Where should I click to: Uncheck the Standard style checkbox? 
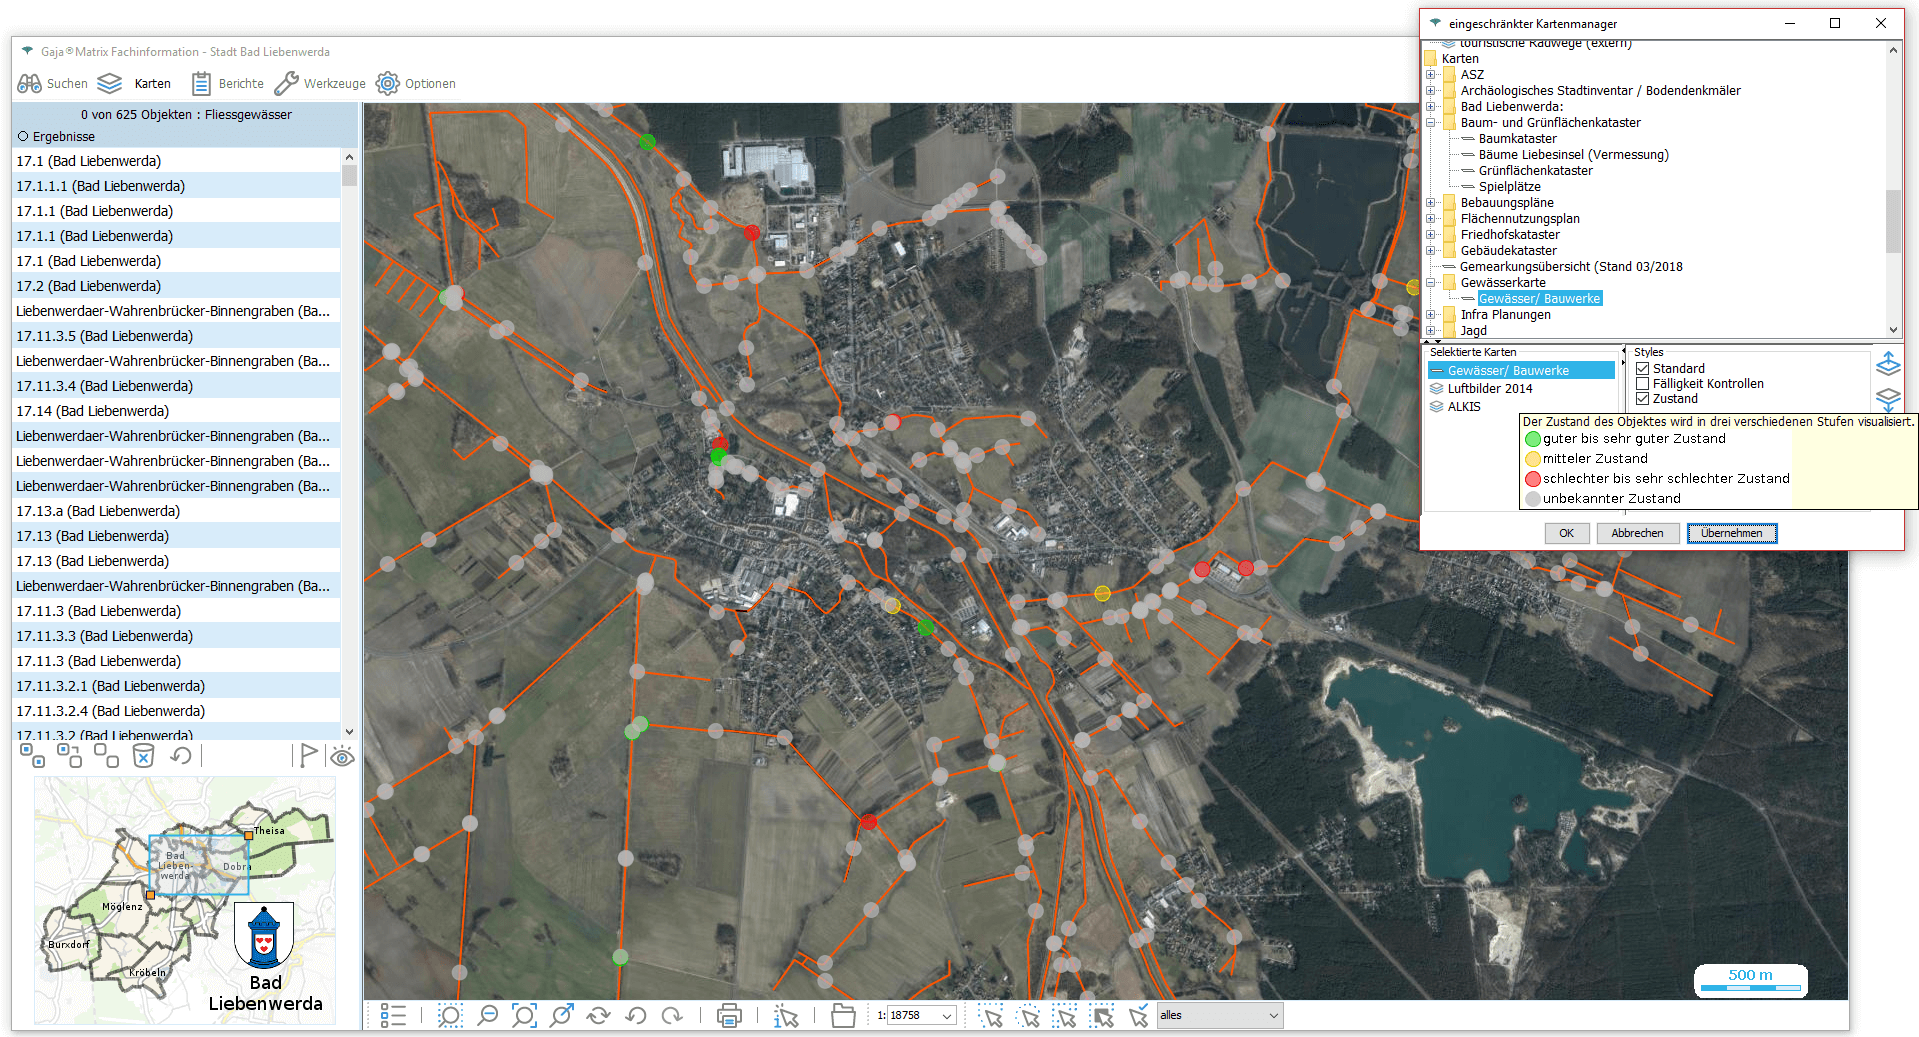(1642, 369)
